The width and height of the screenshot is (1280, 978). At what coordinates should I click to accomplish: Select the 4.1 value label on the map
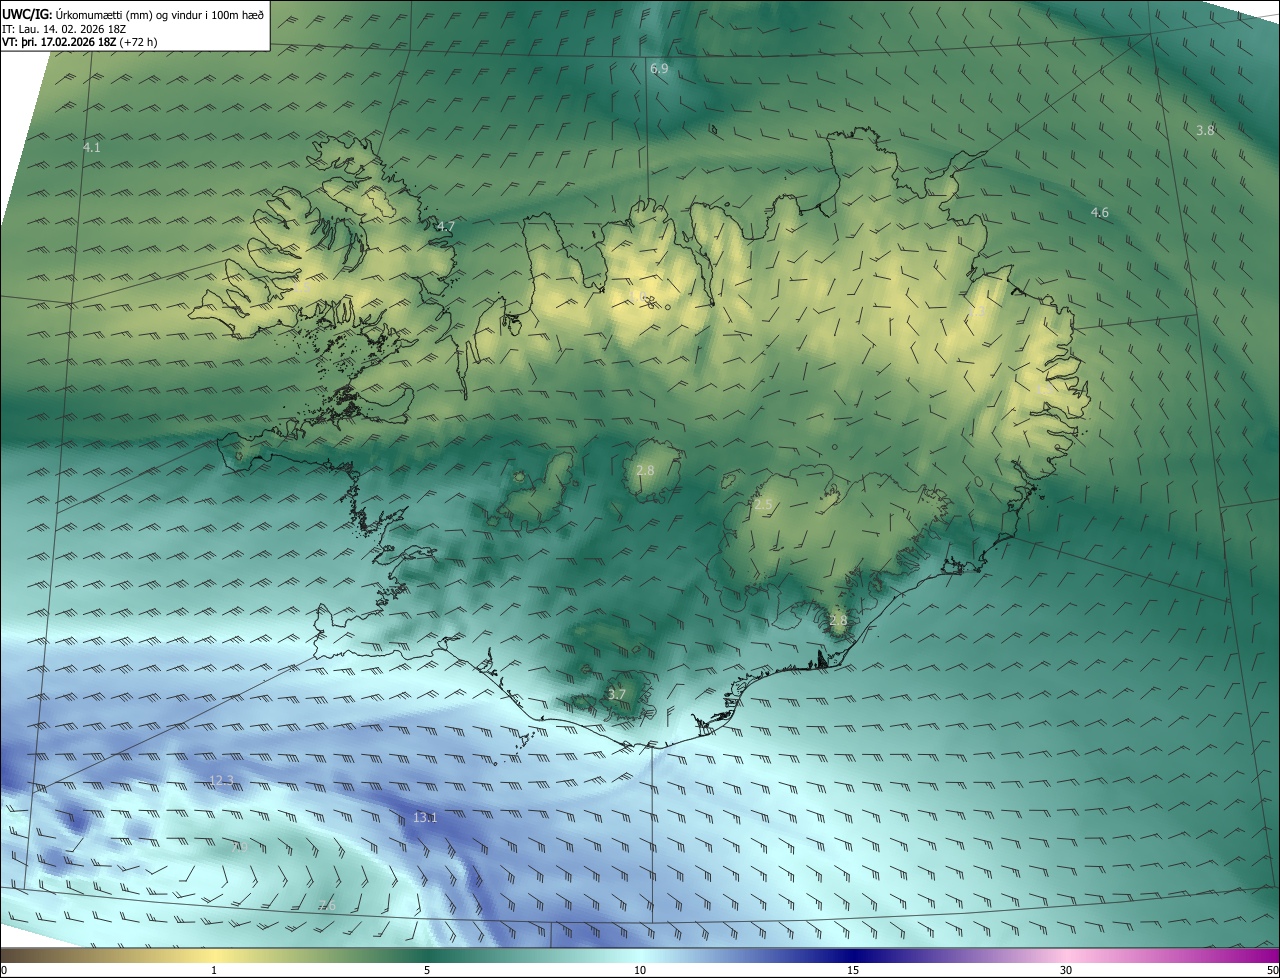pos(91,147)
